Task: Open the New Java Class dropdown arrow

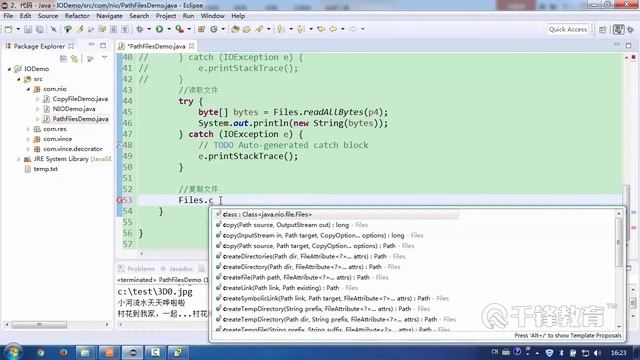Action: pos(223,29)
